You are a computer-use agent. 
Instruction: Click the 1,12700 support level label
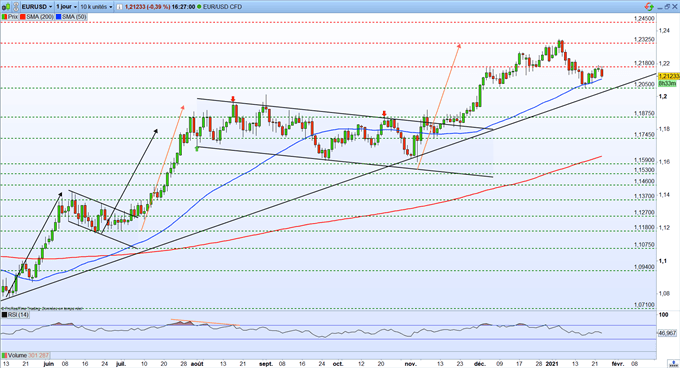(644, 213)
